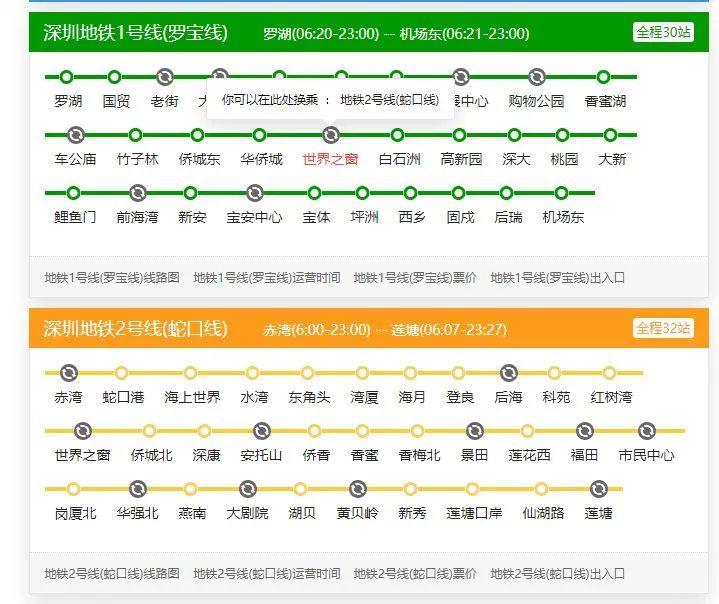Click the 华强北 transfer station icon

tap(138, 489)
